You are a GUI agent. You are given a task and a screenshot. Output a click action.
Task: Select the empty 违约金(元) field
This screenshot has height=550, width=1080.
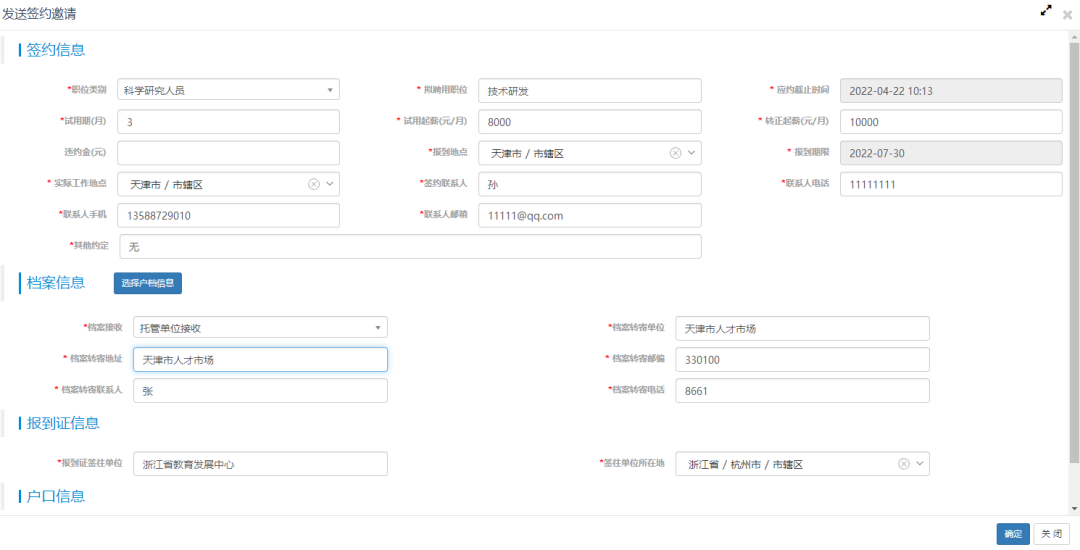[228, 153]
